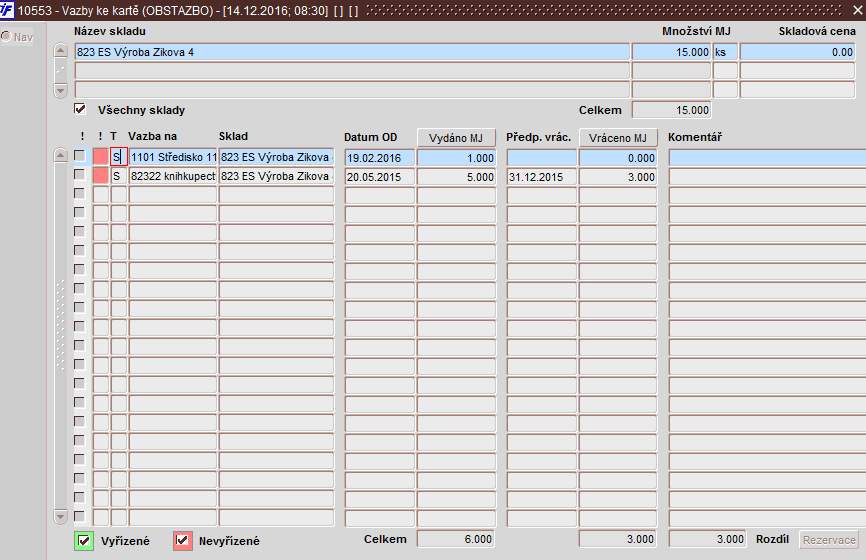Viewport: 866px width, 560px height.
Task: Click the issued quantity 5.000
Action: [456, 177]
